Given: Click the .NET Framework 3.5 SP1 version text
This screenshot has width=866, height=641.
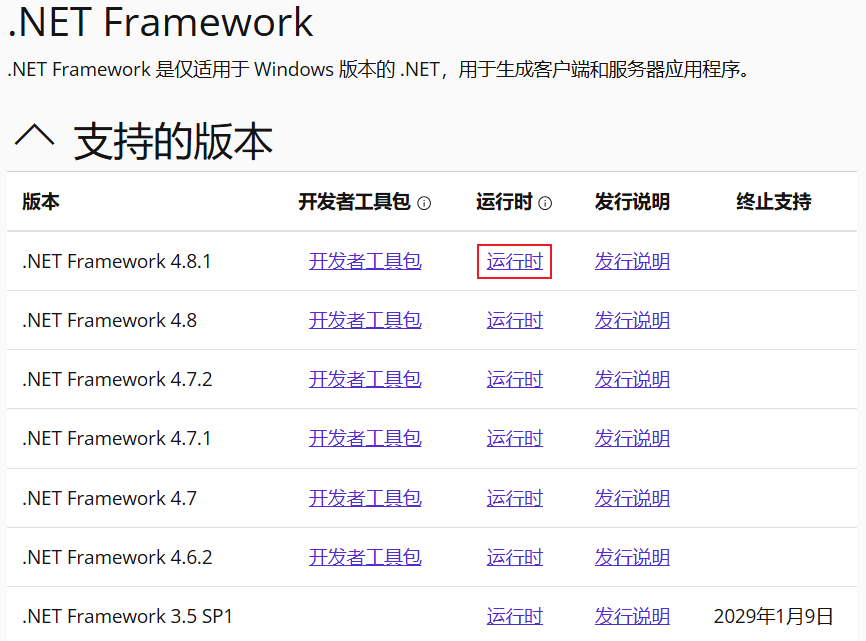Looking at the screenshot, I should coord(128,616).
